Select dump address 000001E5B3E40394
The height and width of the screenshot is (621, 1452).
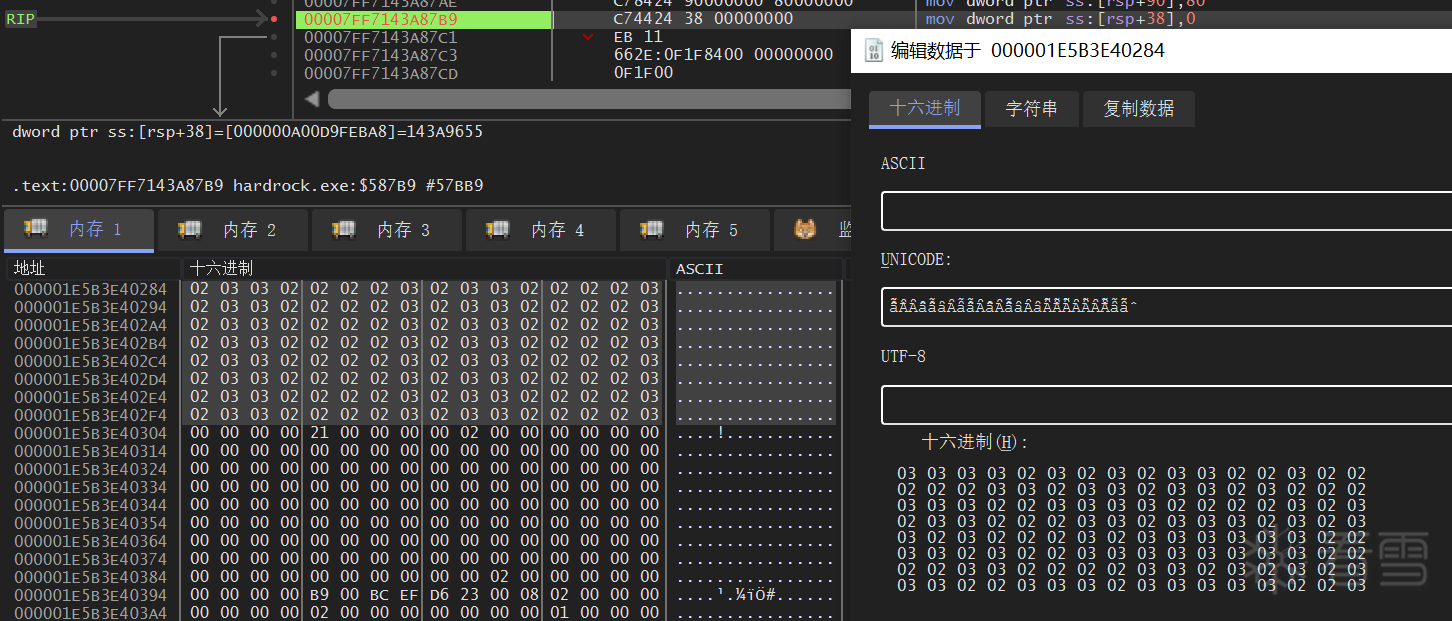point(90,595)
